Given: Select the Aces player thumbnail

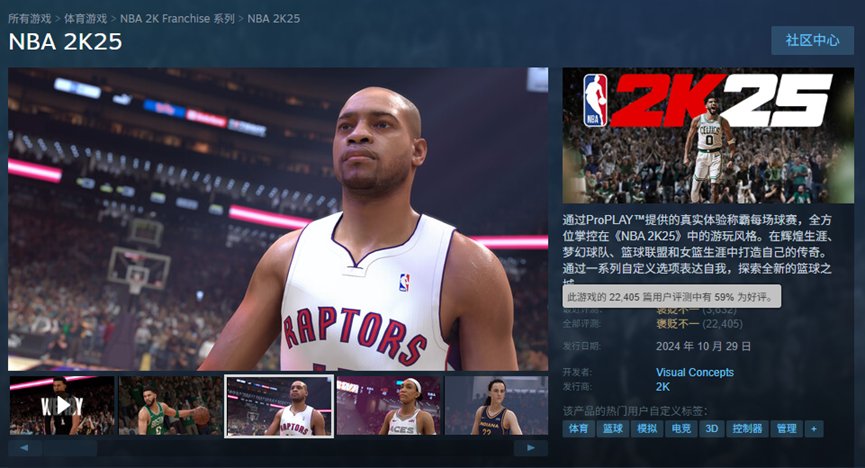Looking at the screenshot, I should pyautogui.click(x=389, y=406).
